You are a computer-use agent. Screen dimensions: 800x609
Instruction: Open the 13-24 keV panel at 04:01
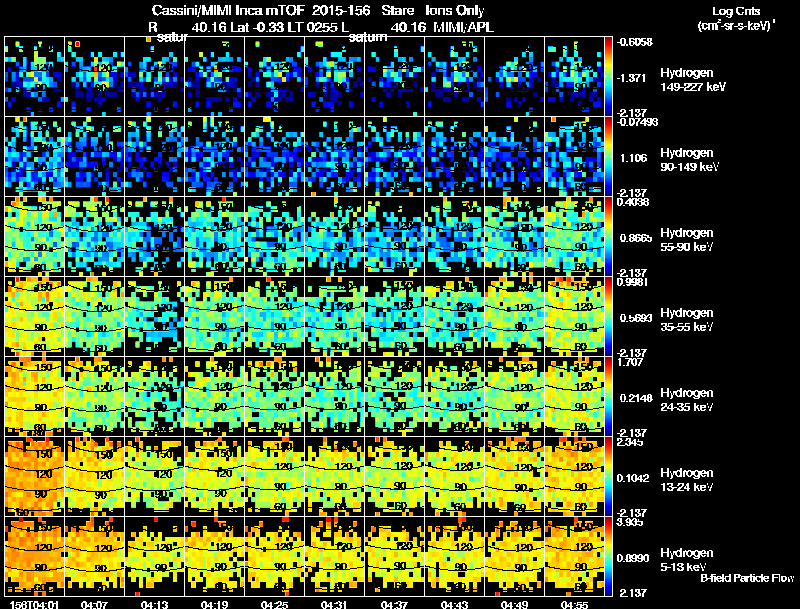pos(34,477)
